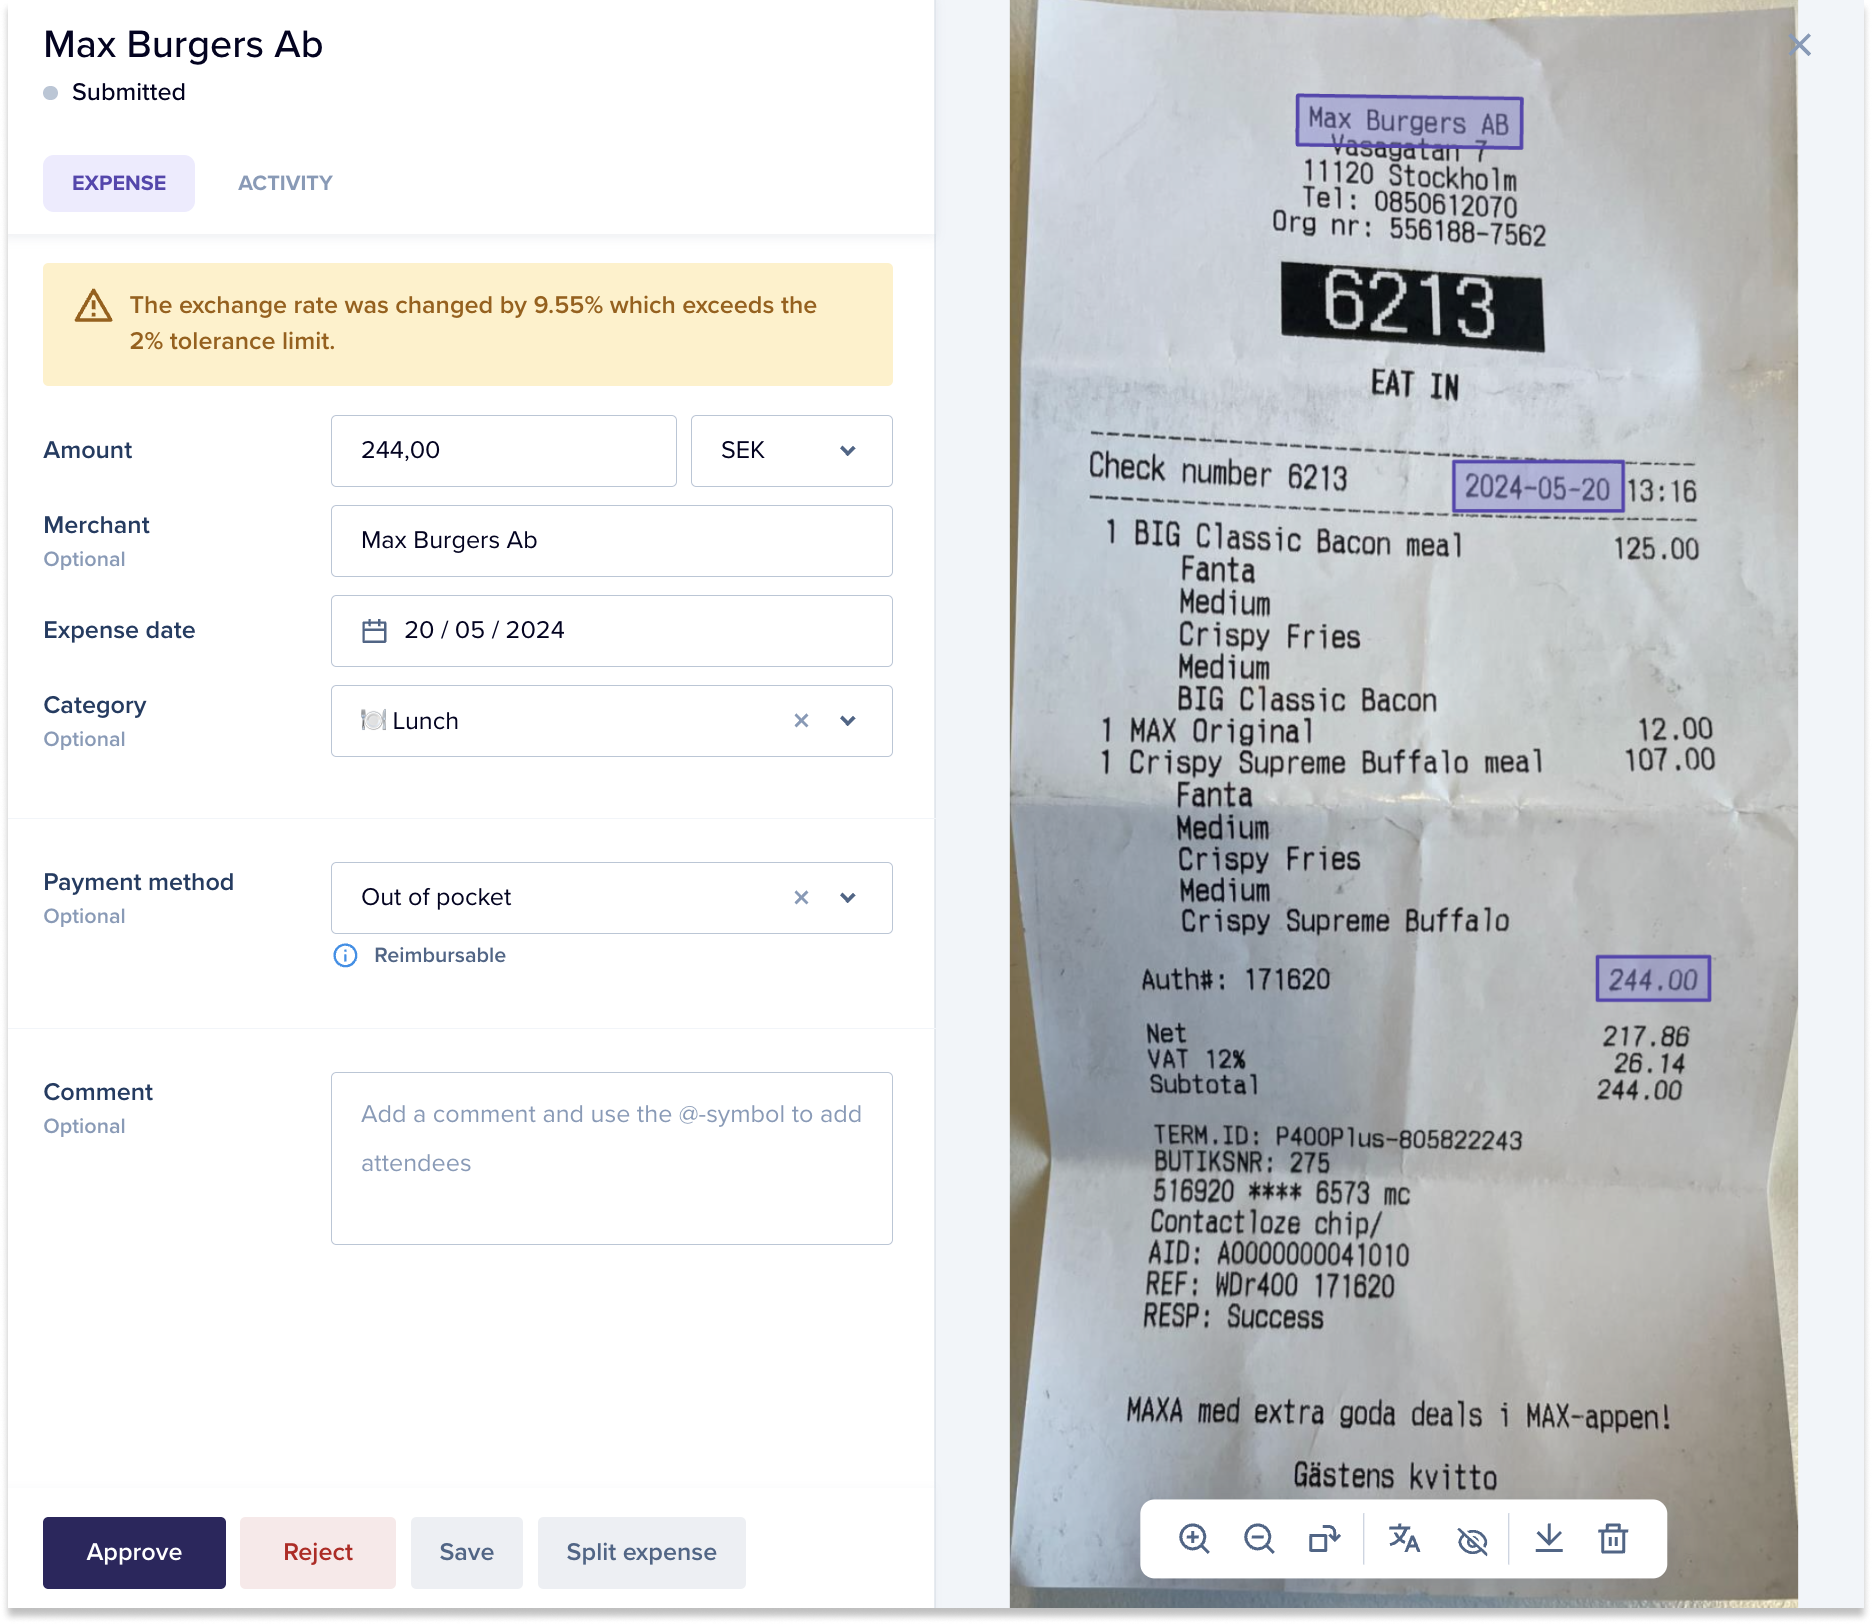Viewport: 1872px width, 1624px height.
Task: Click the Reimbursable info icon
Action: click(x=345, y=956)
